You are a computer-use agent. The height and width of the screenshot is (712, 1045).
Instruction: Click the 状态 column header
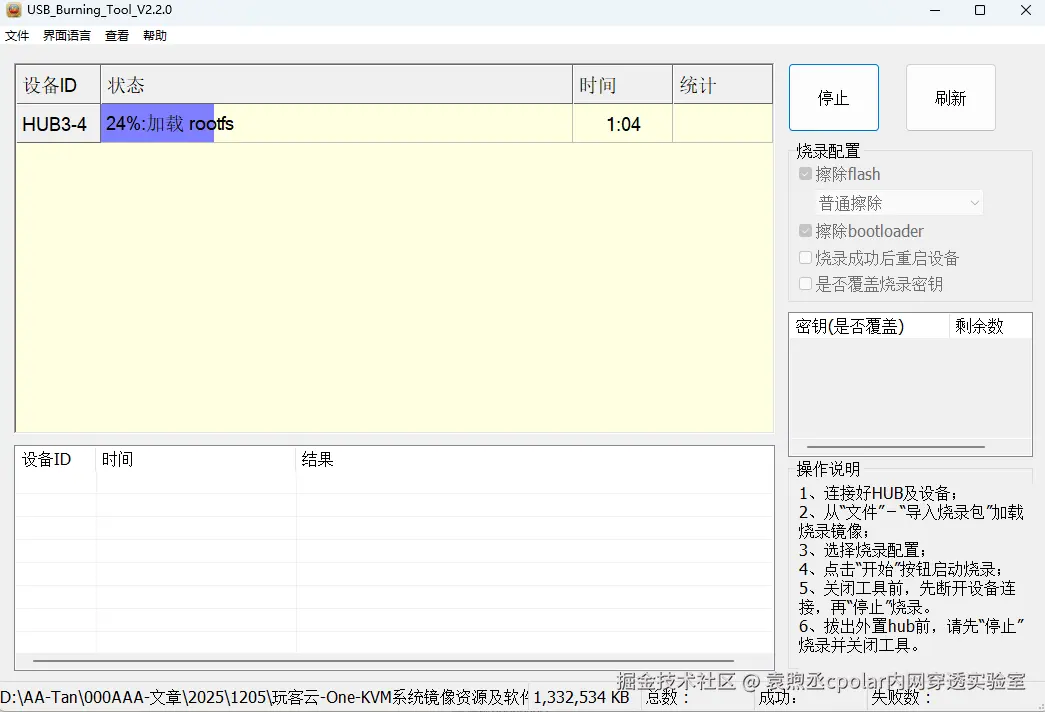click(126, 85)
